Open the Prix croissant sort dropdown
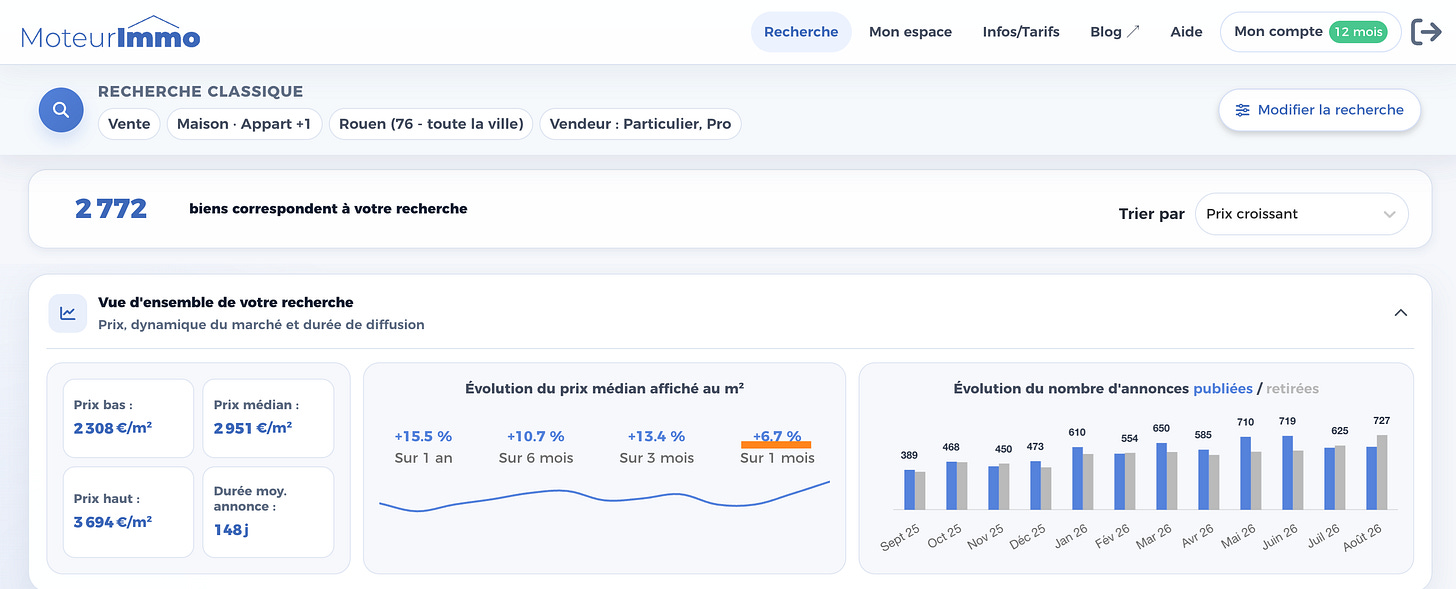 (x=1302, y=214)
